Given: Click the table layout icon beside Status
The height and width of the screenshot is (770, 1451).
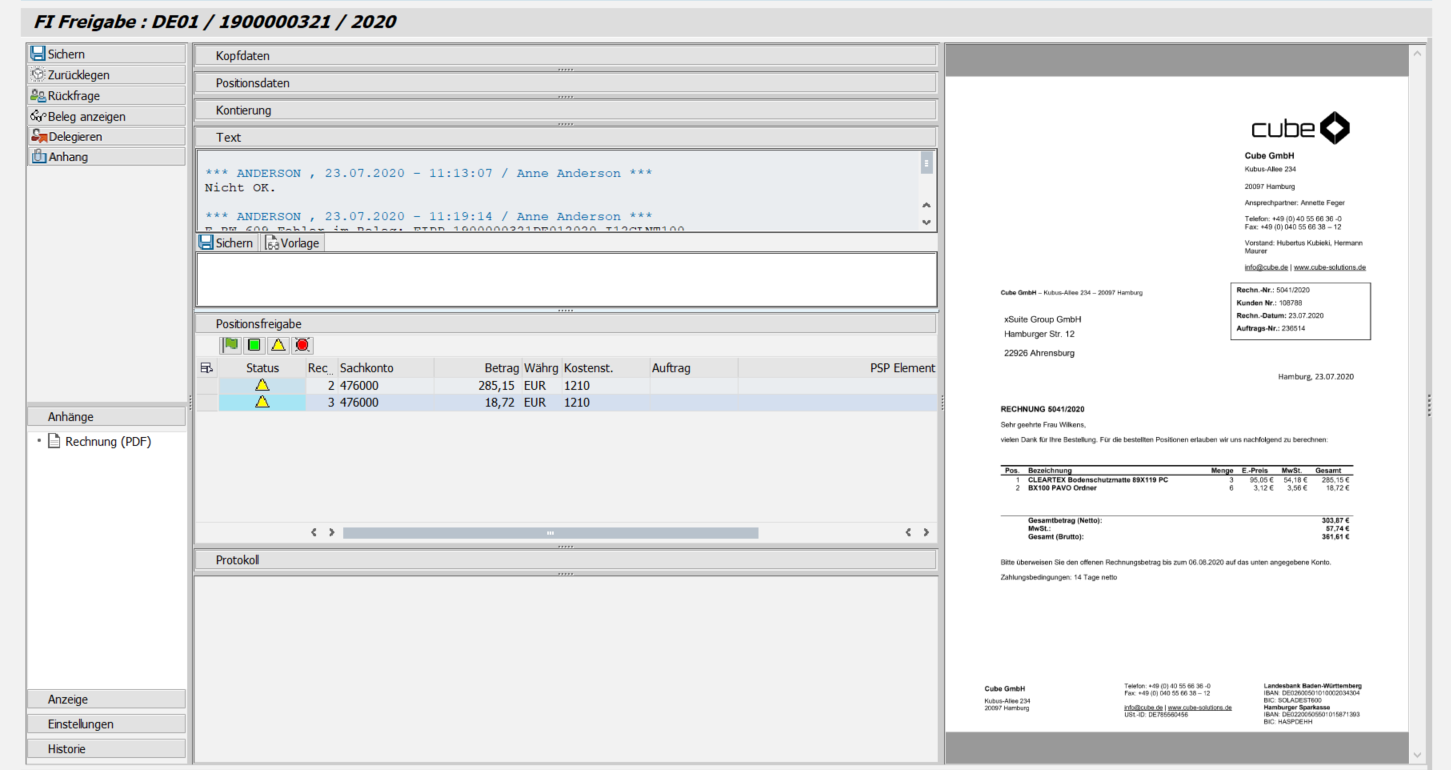Looking at the screenshot, I should [x=206, y=368].
